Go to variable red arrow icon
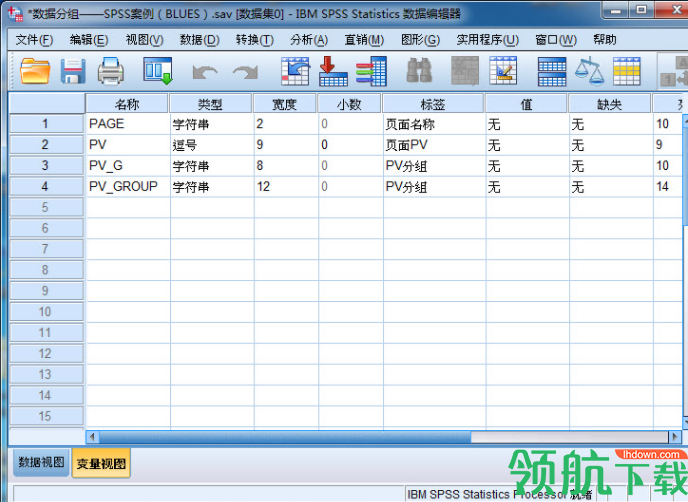 coord(333,71)
